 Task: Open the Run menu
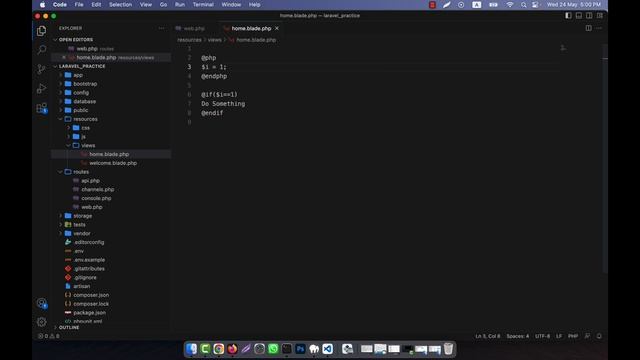(180, 5)
